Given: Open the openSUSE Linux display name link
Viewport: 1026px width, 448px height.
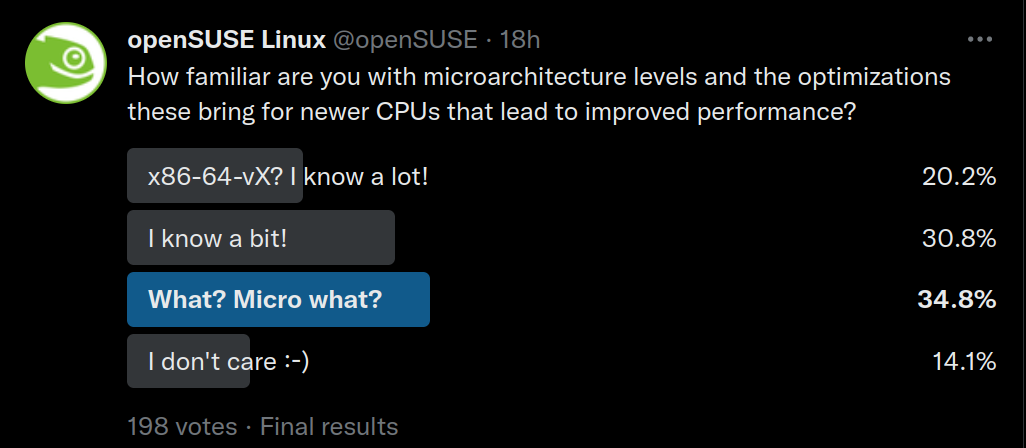Looking at the screenshot, I should pyautogui.click(x=227, y=40).
